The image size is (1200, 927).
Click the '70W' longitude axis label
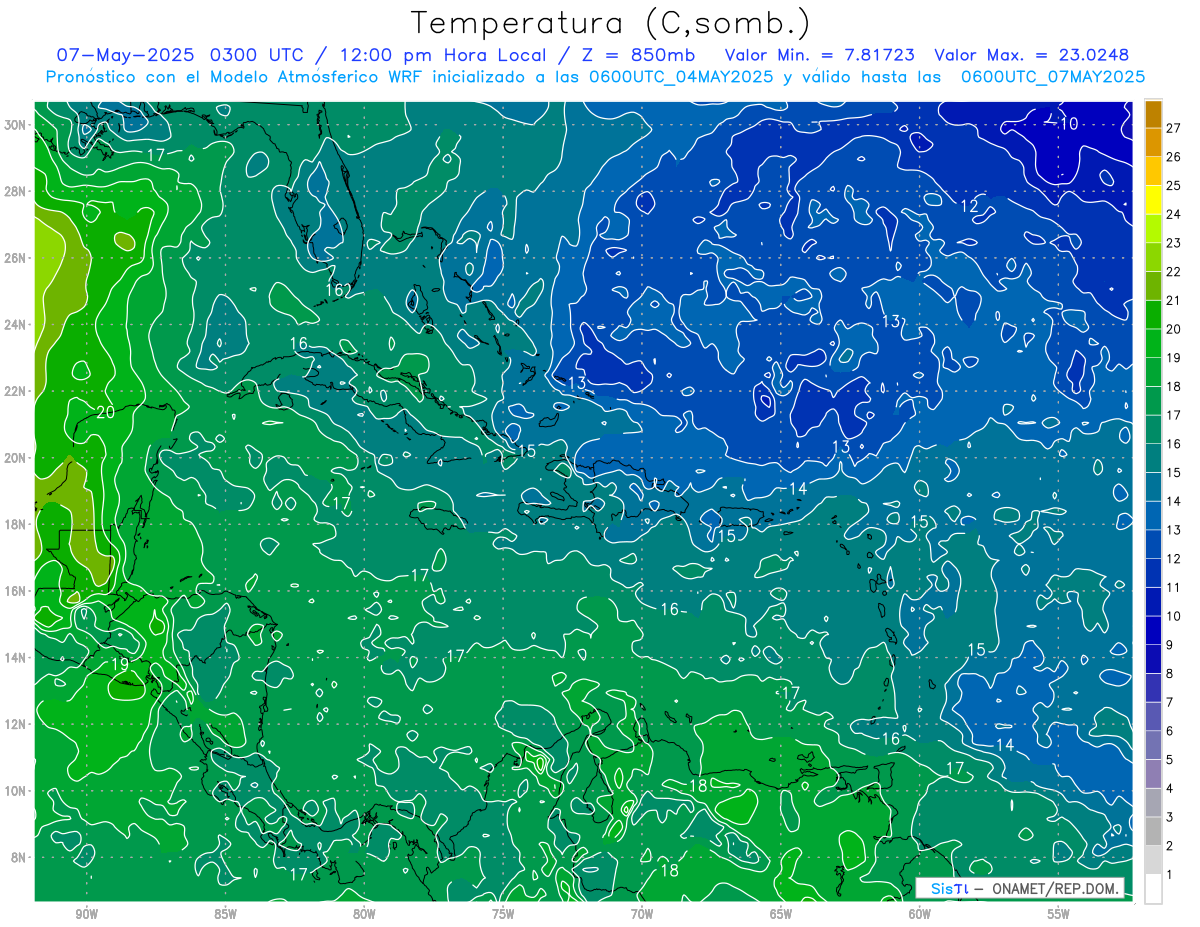642,914
